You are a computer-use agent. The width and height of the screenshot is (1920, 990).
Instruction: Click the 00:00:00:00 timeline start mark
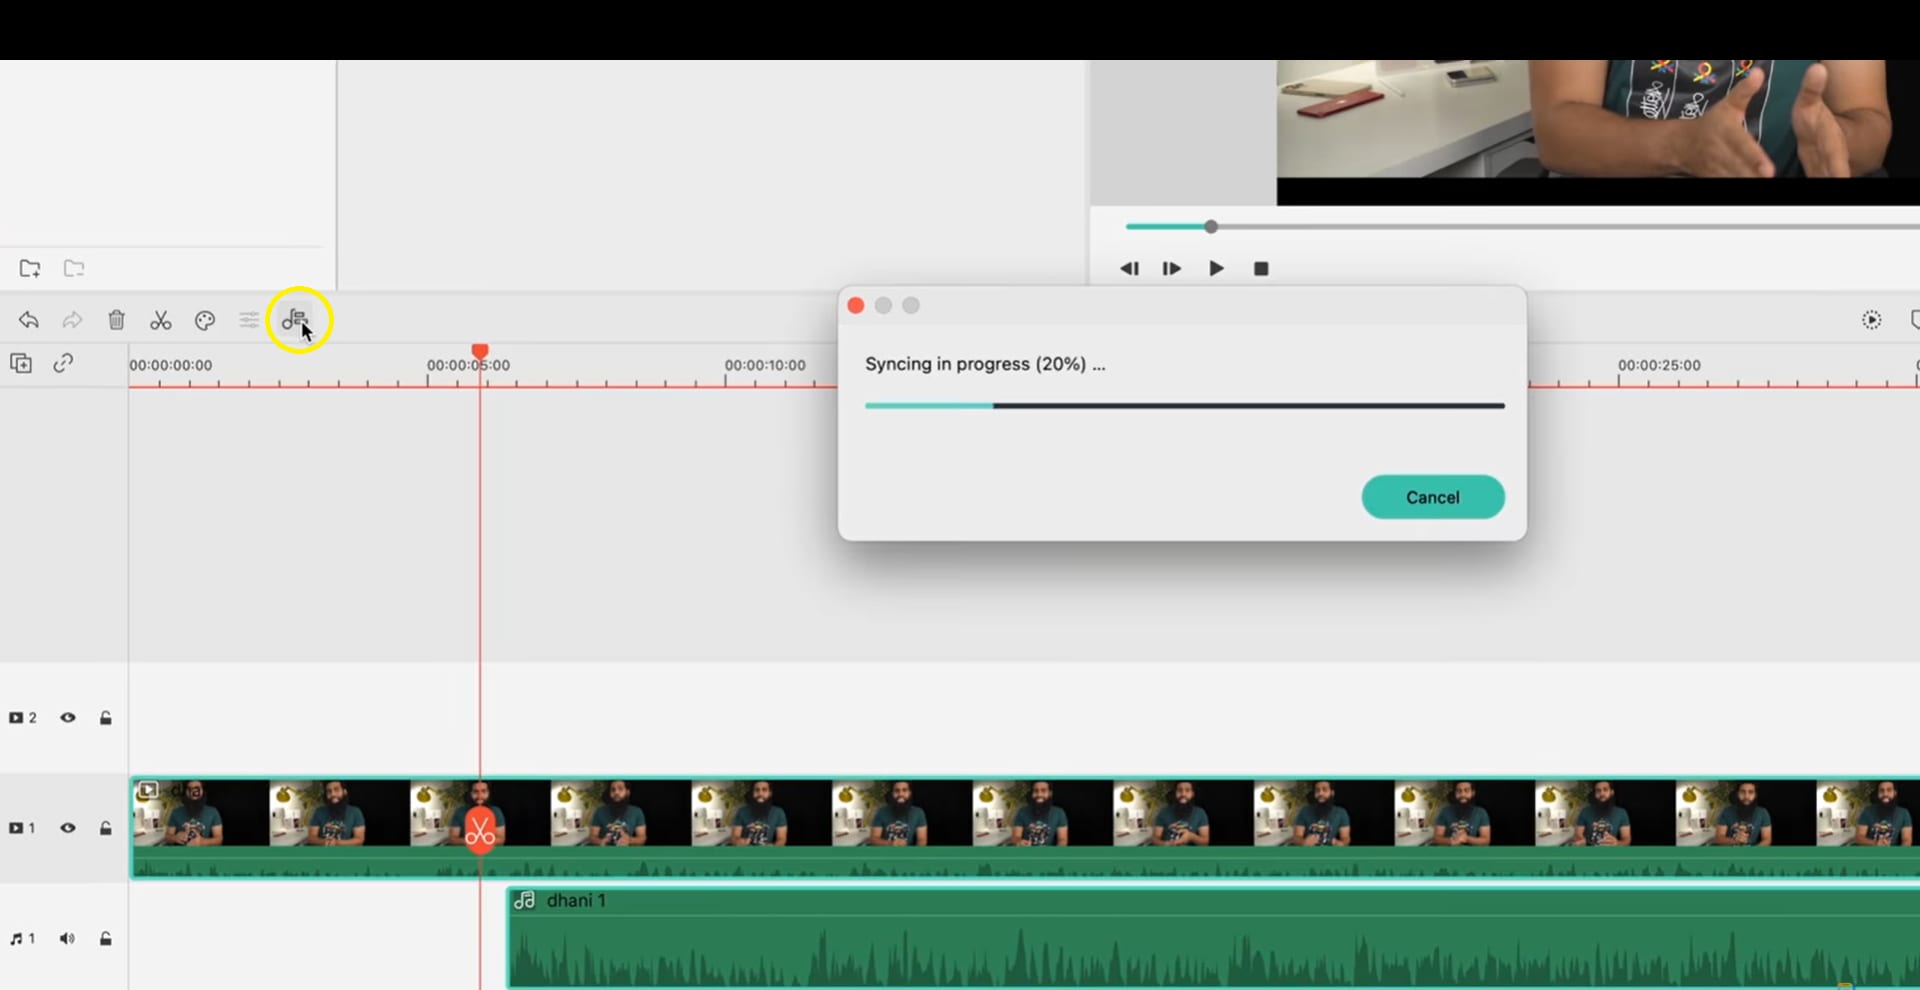coord(170,365)
